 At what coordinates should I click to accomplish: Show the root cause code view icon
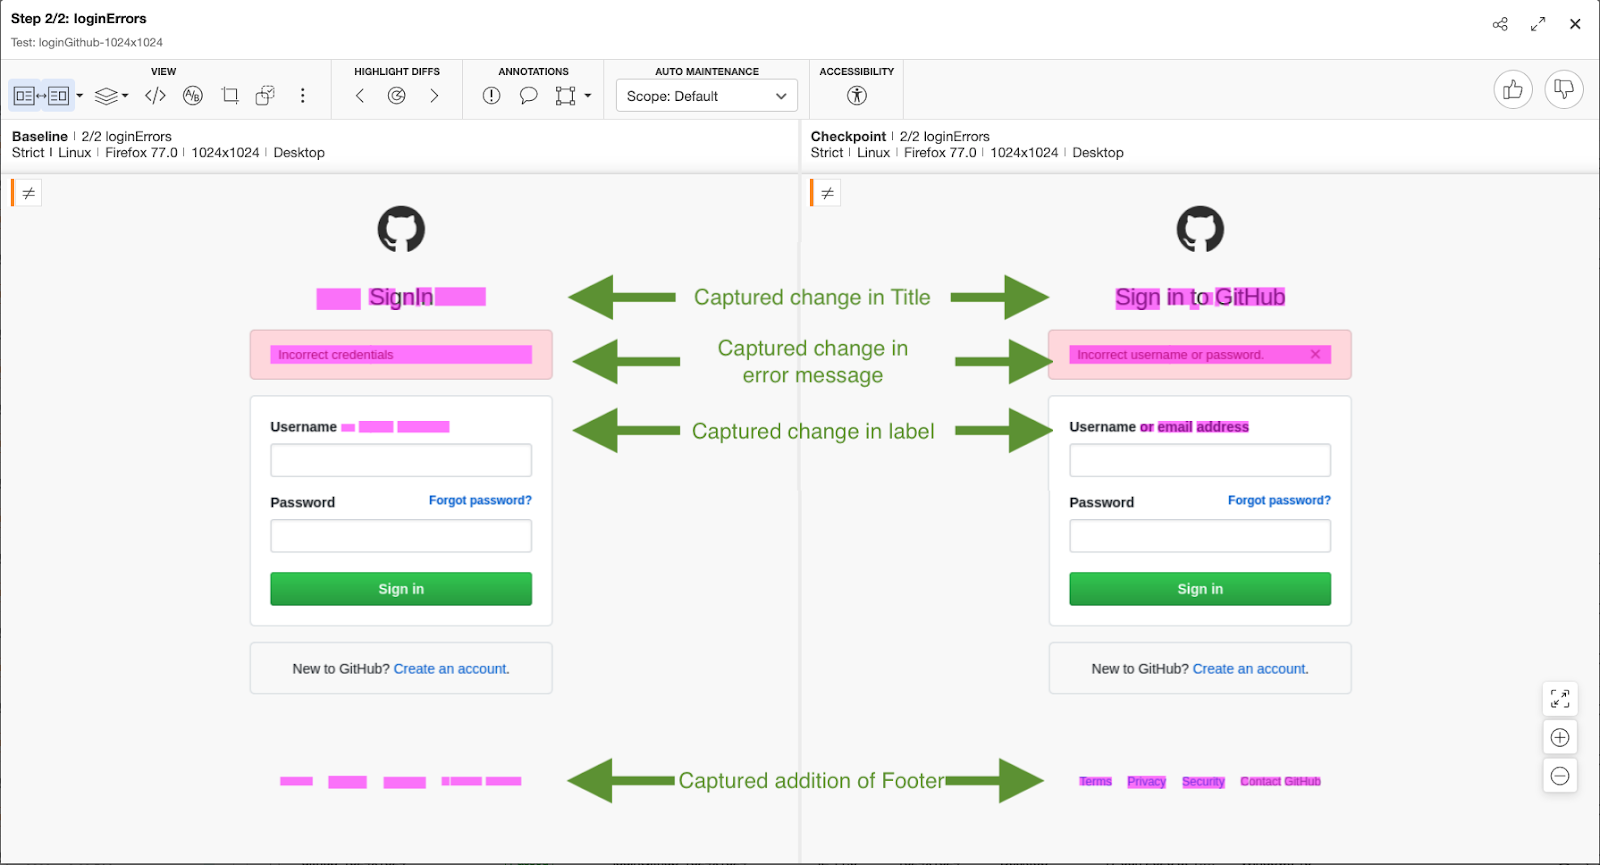155,96
